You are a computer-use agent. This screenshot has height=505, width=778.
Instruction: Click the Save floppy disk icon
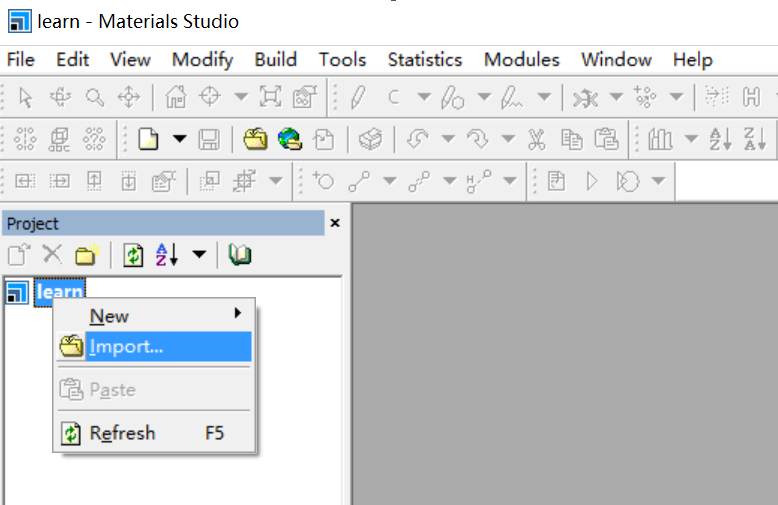(209, 139)
